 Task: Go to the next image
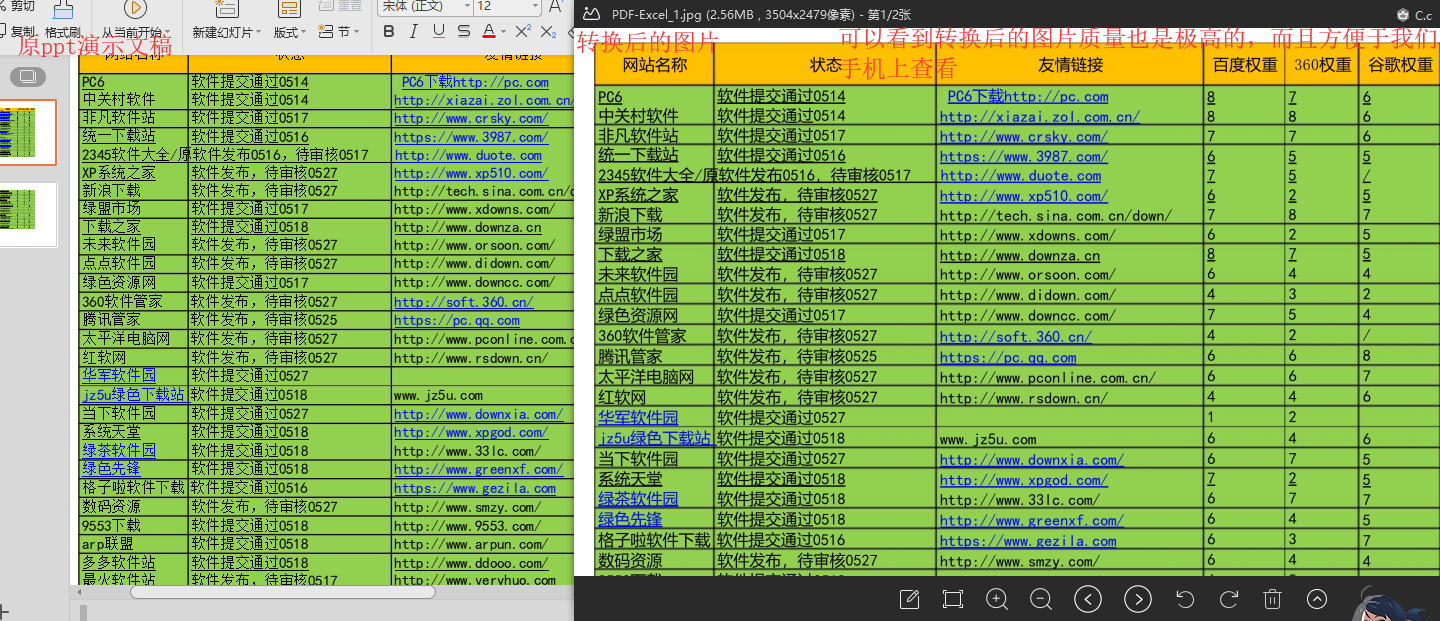(1138, 599)
